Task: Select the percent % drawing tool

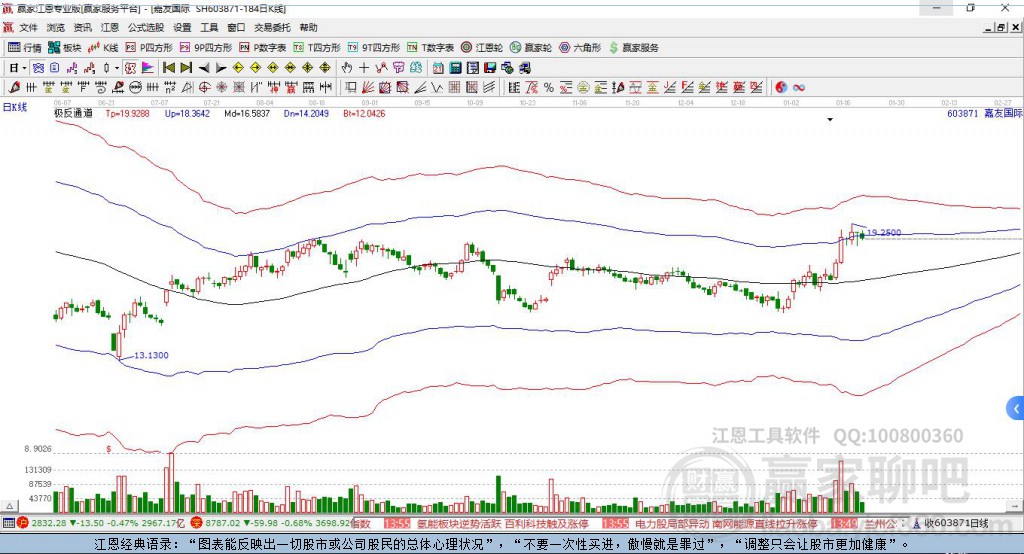Action: (549, 88)
